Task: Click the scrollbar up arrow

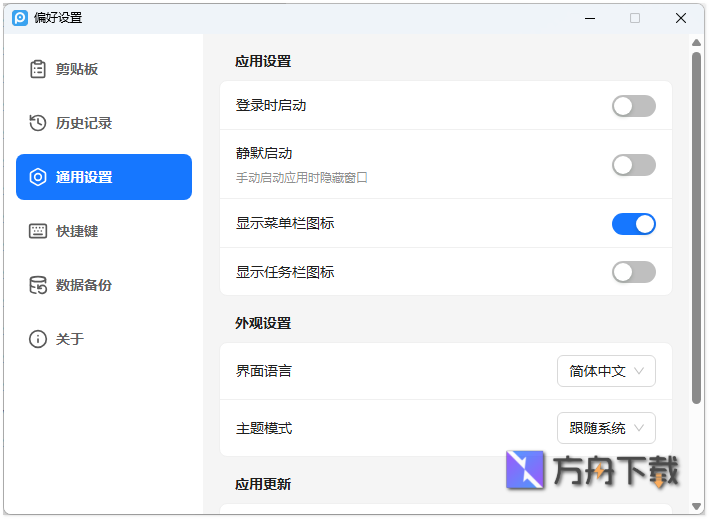Action: pyautogui.click(x=696, y=42)
